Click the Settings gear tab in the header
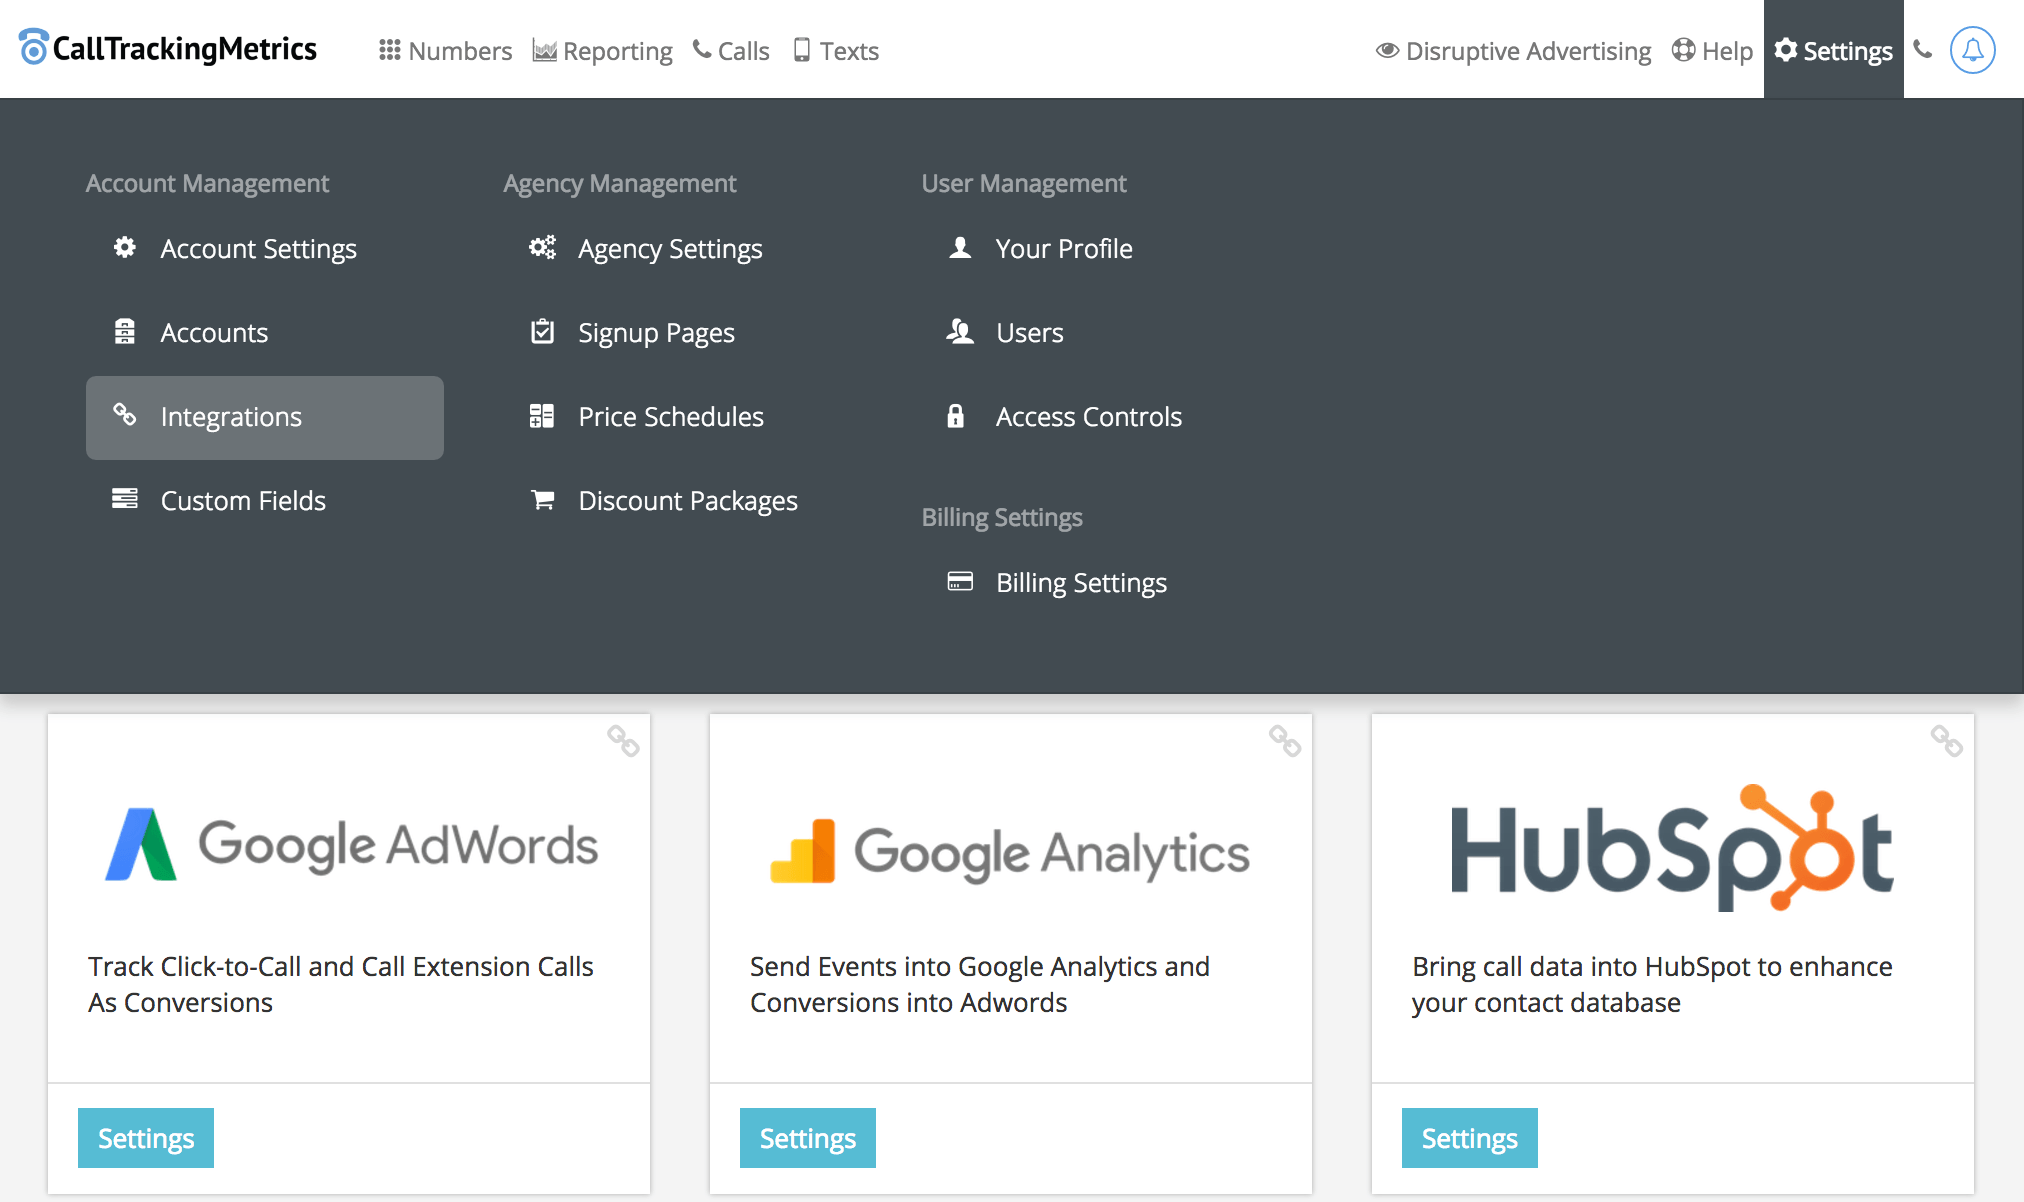 coord(1833,50)
